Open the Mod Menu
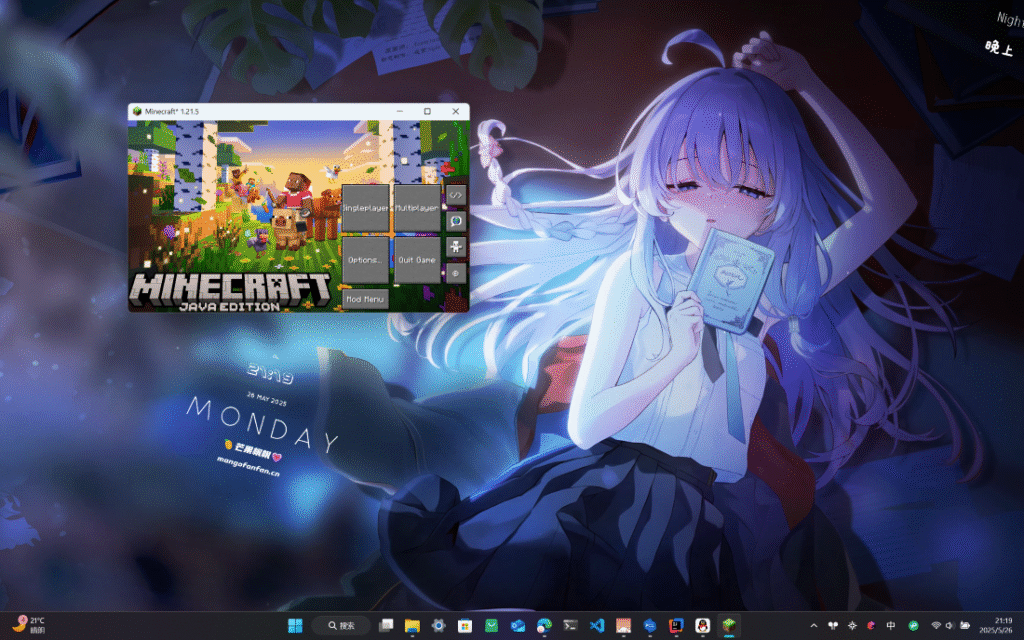1024x640 pixels. [x=366, y=298]
